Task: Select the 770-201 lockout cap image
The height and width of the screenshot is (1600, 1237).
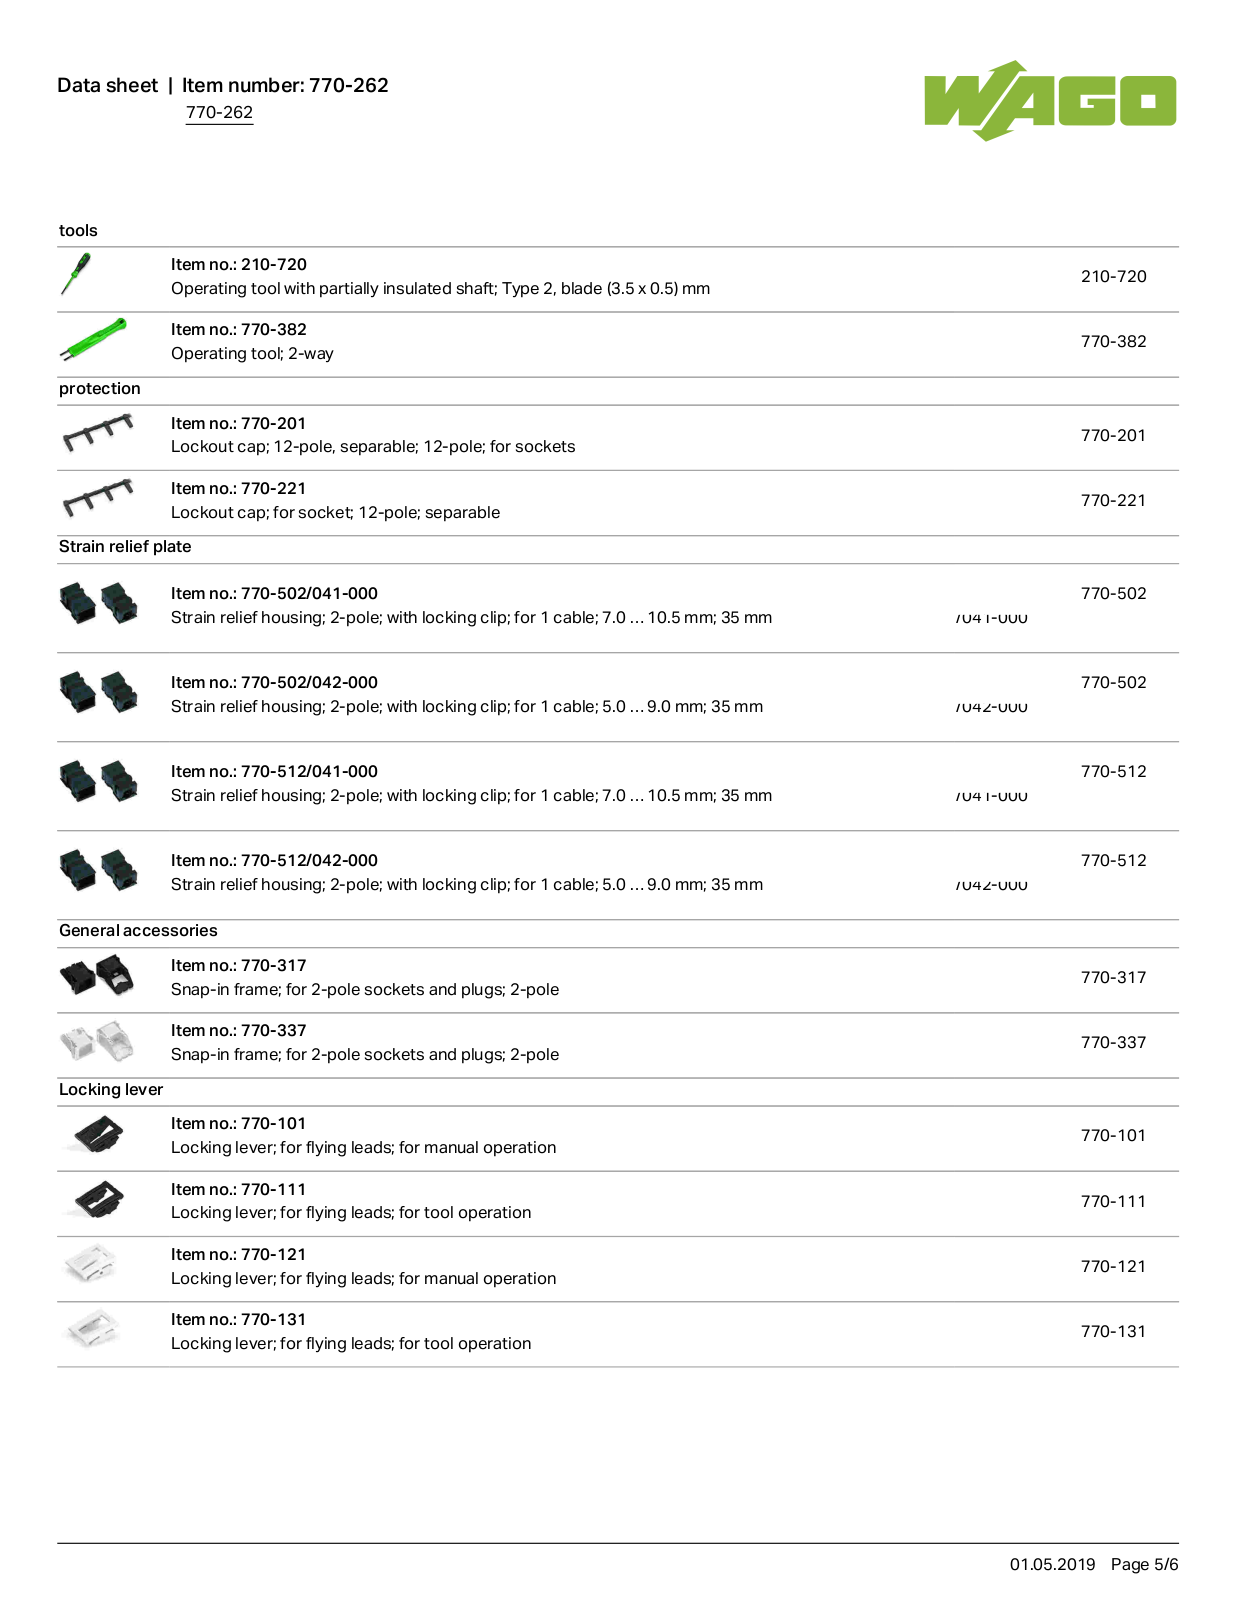Action: pyautogui.click(x=97, y=433)
